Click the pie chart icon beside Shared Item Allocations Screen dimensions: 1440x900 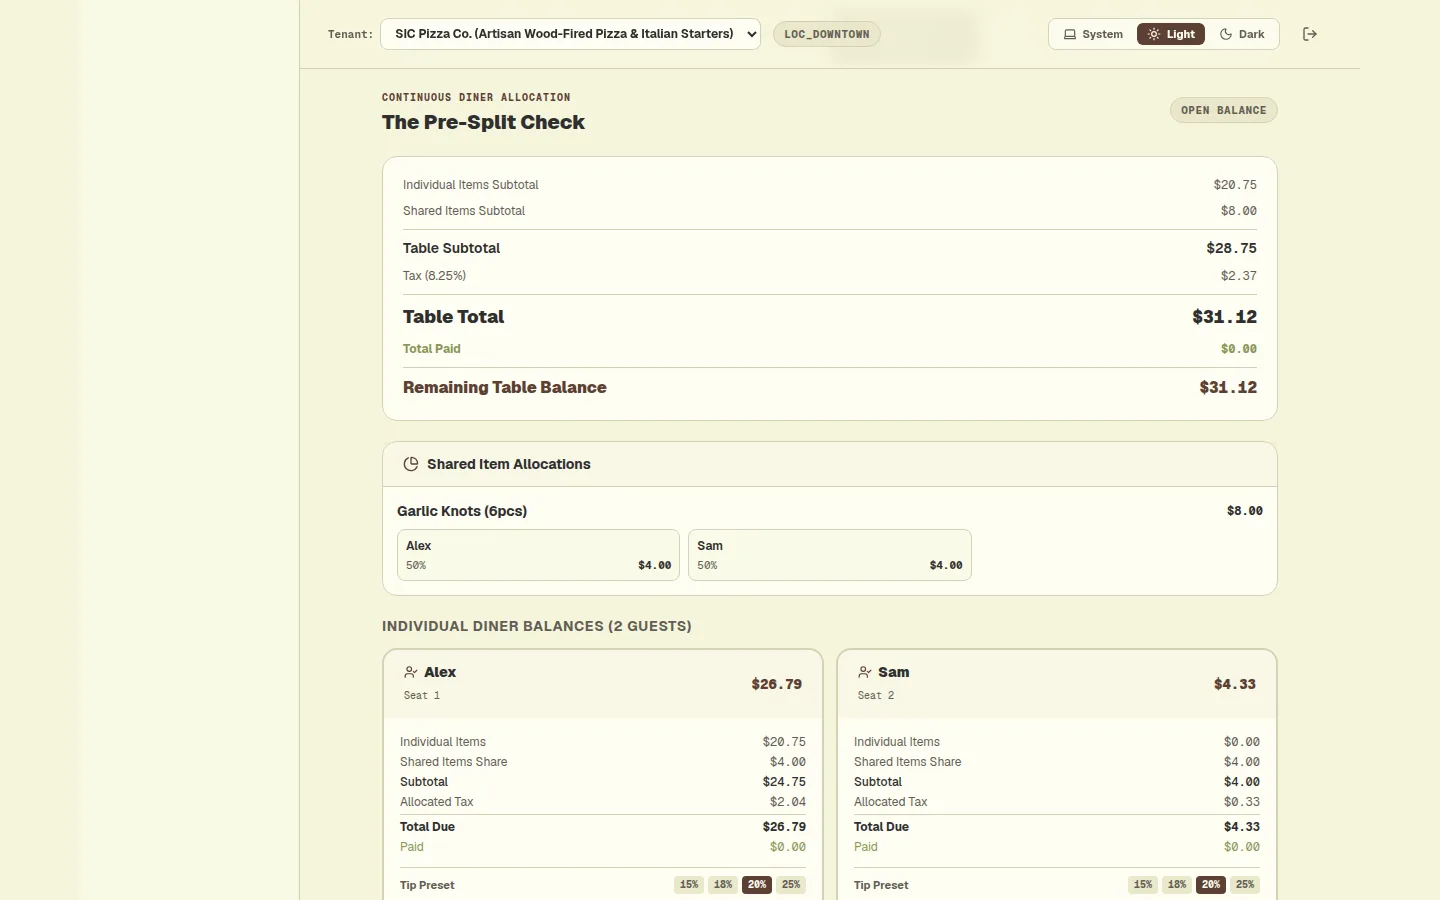[x=410, y=464]
